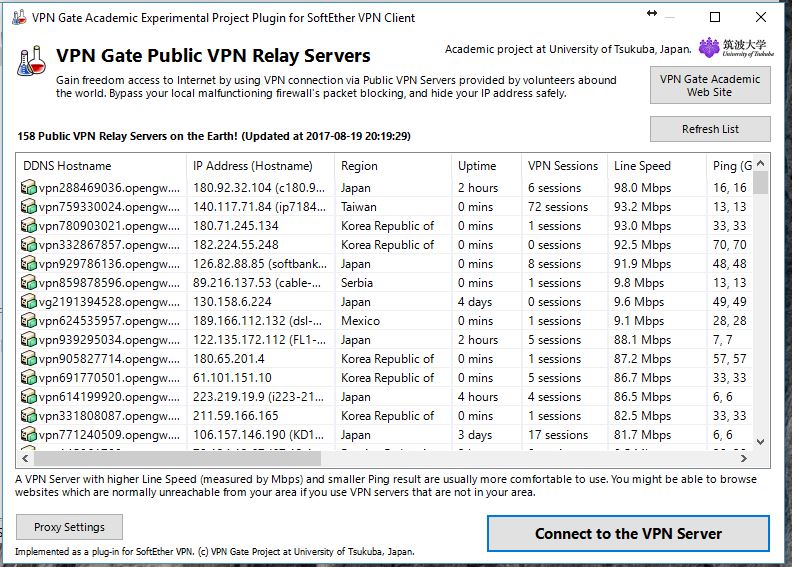
Task: Sort servers by Line Speed column header
Action: (657, 166)
